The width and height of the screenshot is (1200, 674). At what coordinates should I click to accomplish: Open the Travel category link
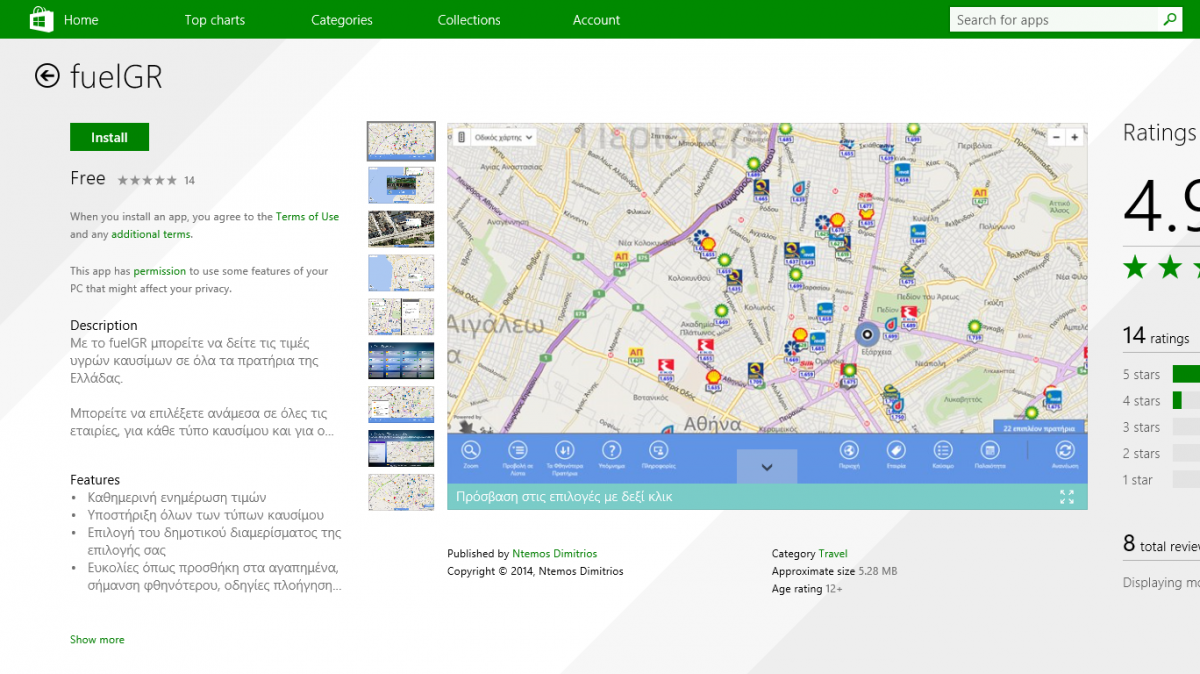point(833,554)
